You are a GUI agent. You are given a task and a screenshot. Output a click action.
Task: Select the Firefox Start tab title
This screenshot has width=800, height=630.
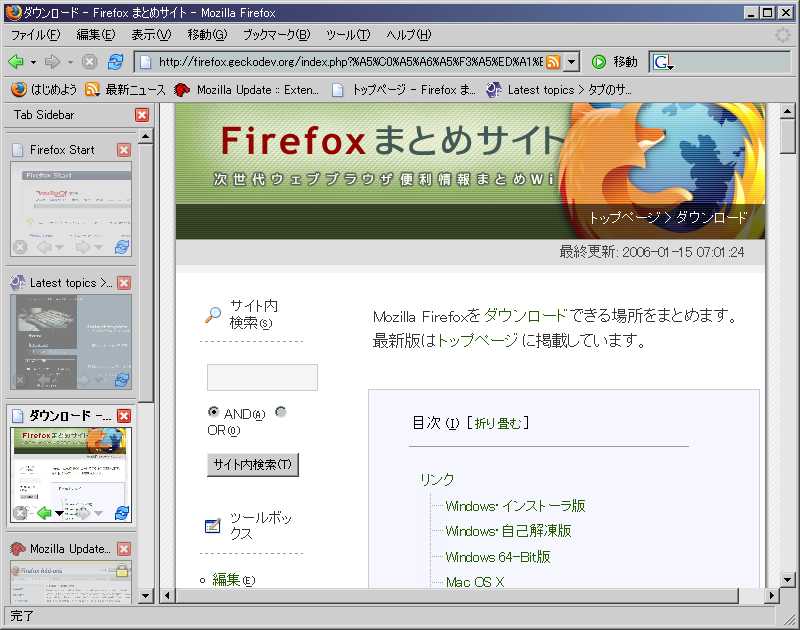click(x=62, y=150)
